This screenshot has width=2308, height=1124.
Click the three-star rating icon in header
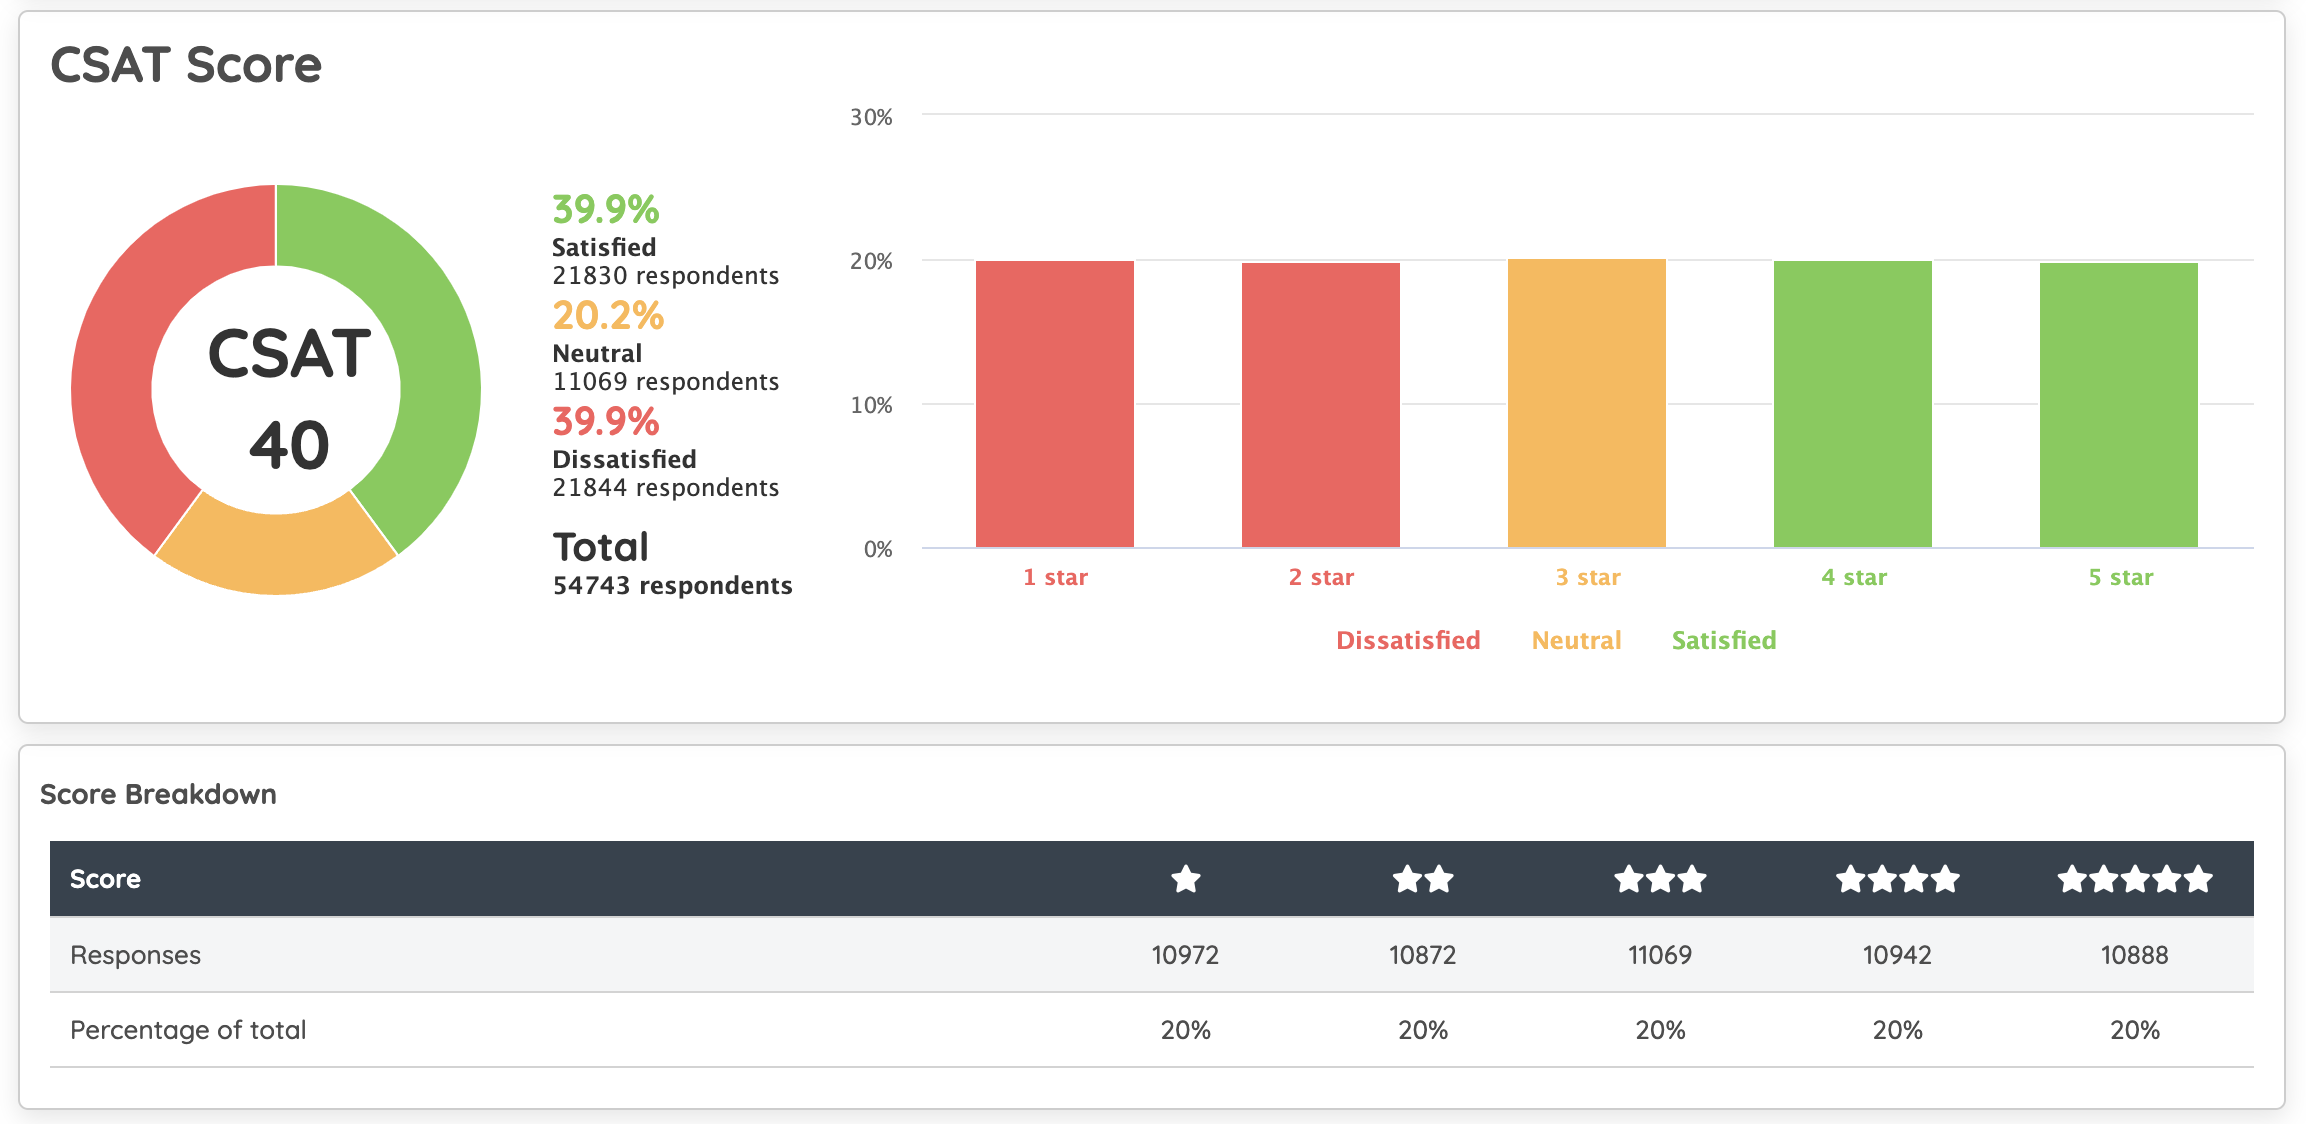1660,880
